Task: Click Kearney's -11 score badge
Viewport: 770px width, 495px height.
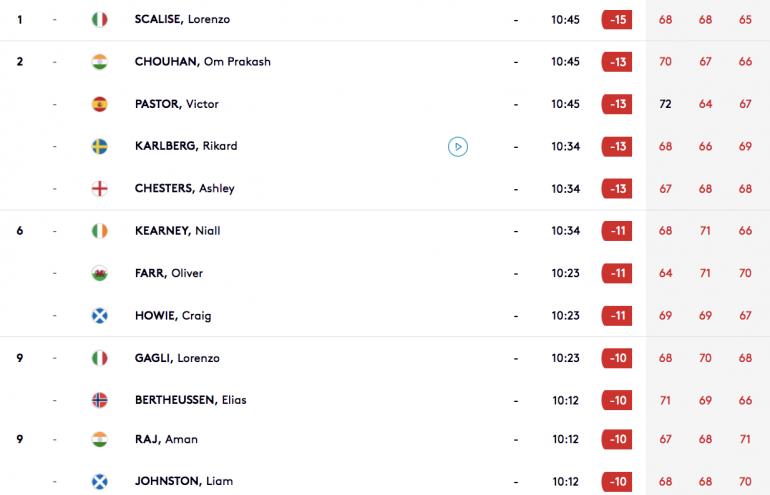Action: click(x=617, y=231)
